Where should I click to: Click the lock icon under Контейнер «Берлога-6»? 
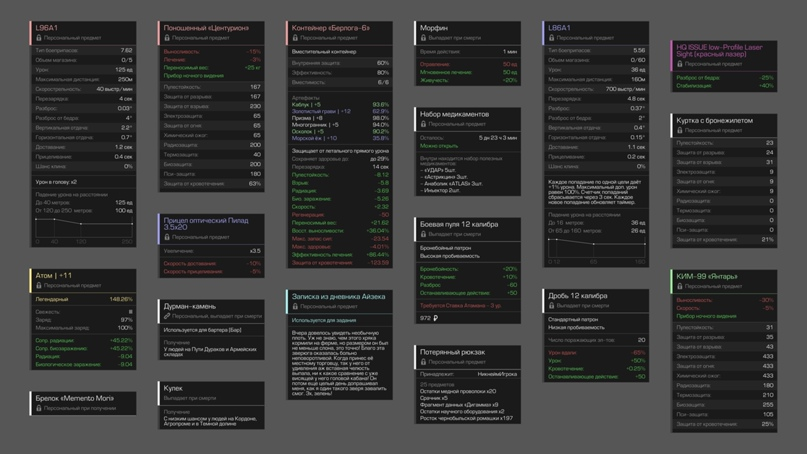click(x=295, y=38)
